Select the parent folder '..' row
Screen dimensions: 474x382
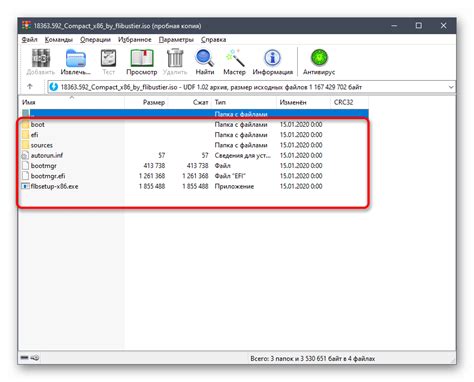[195, 114]
